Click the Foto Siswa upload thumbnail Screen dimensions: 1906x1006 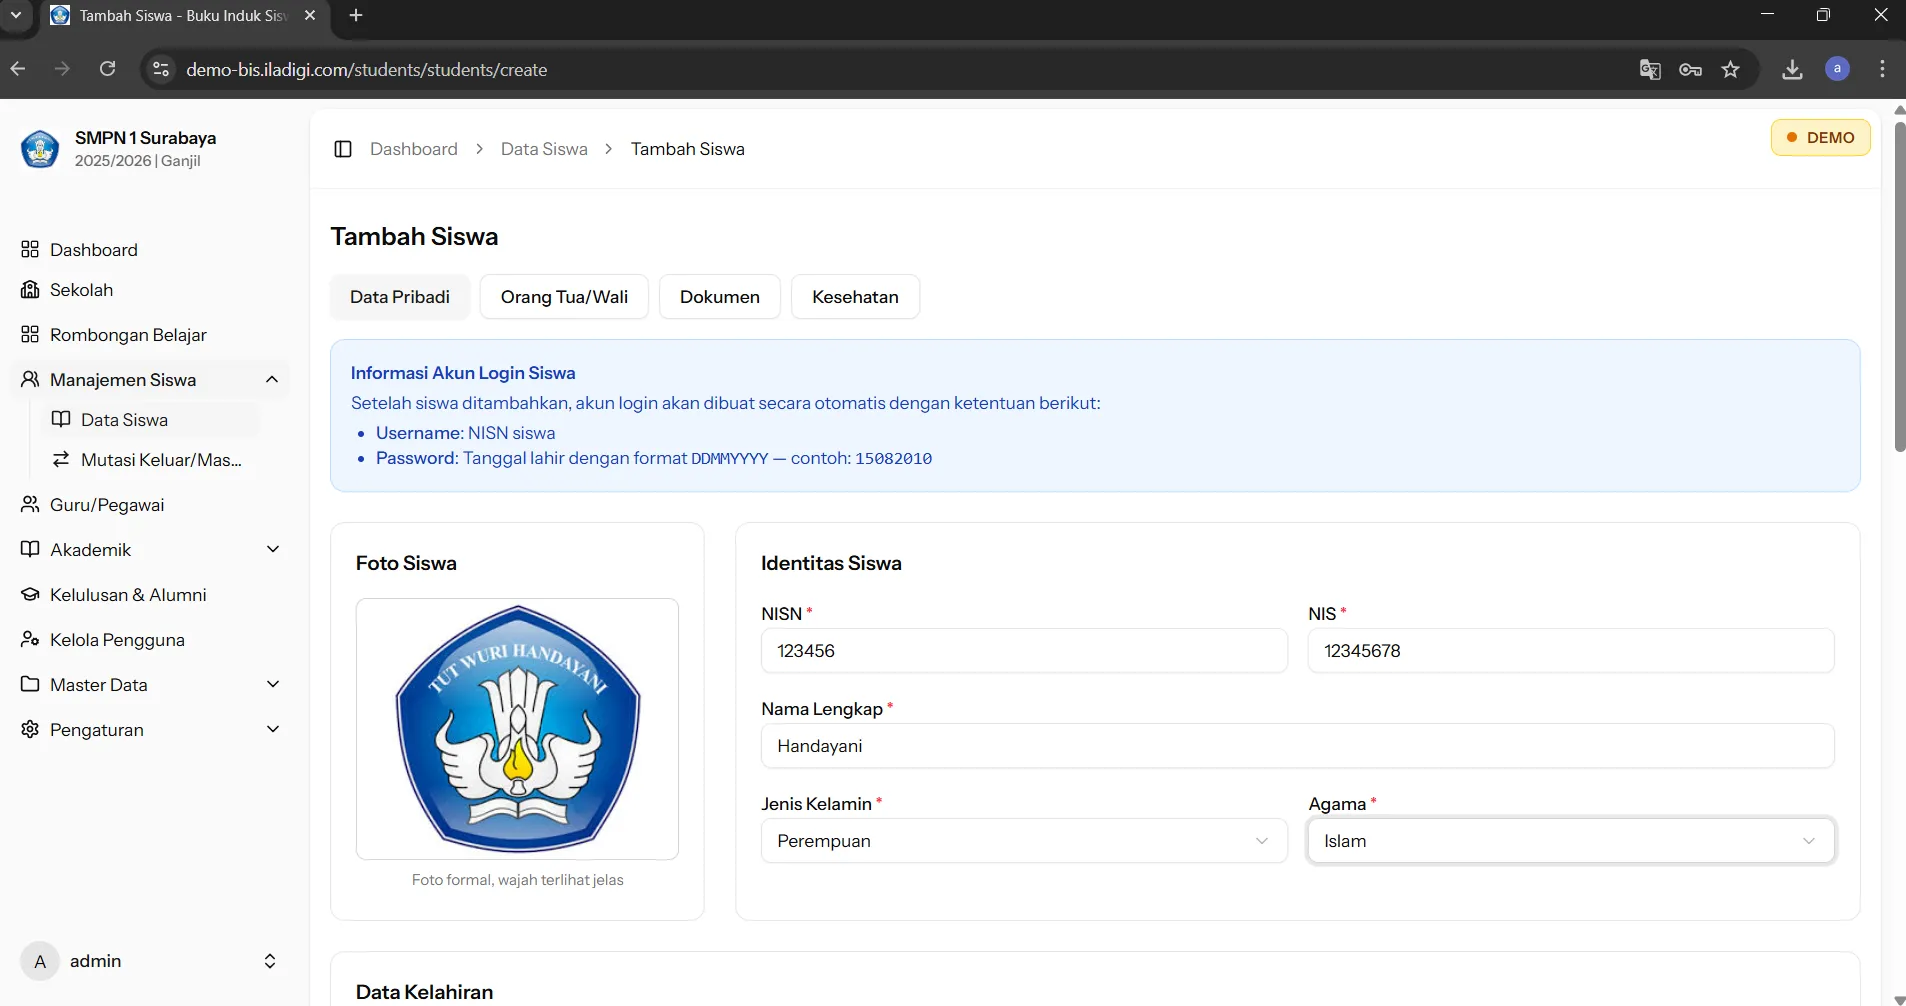tap(517, 729)
